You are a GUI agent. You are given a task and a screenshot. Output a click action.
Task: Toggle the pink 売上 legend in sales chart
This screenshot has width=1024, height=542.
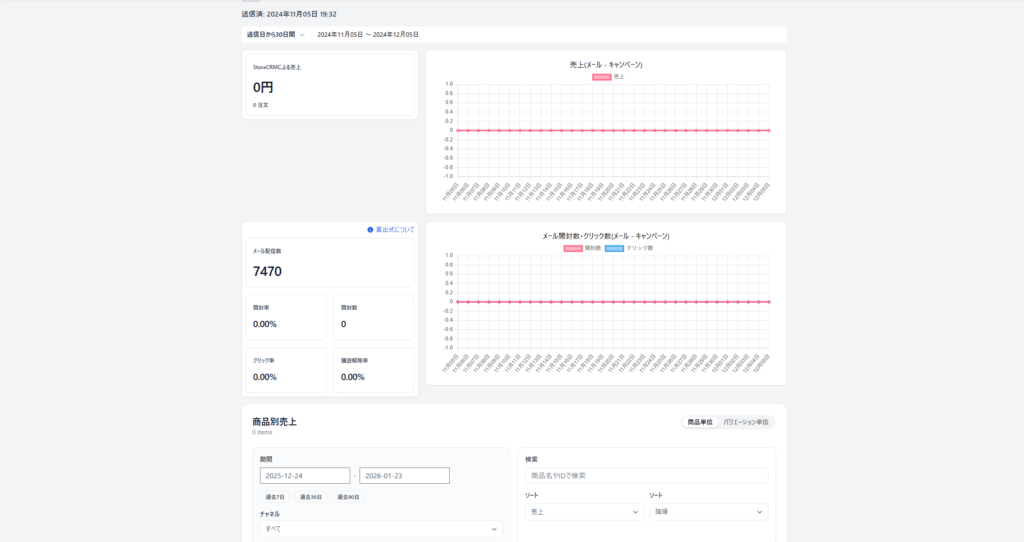click(601, 76)
